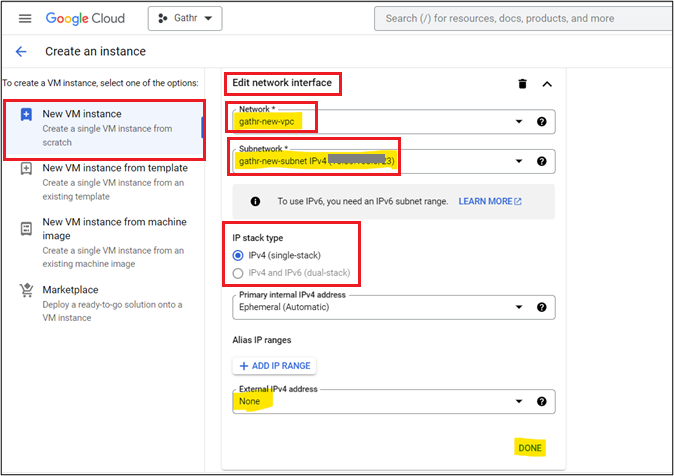Open the LEARN MORE link
This screenshot has height=476, width=674.
pos(490,201)
